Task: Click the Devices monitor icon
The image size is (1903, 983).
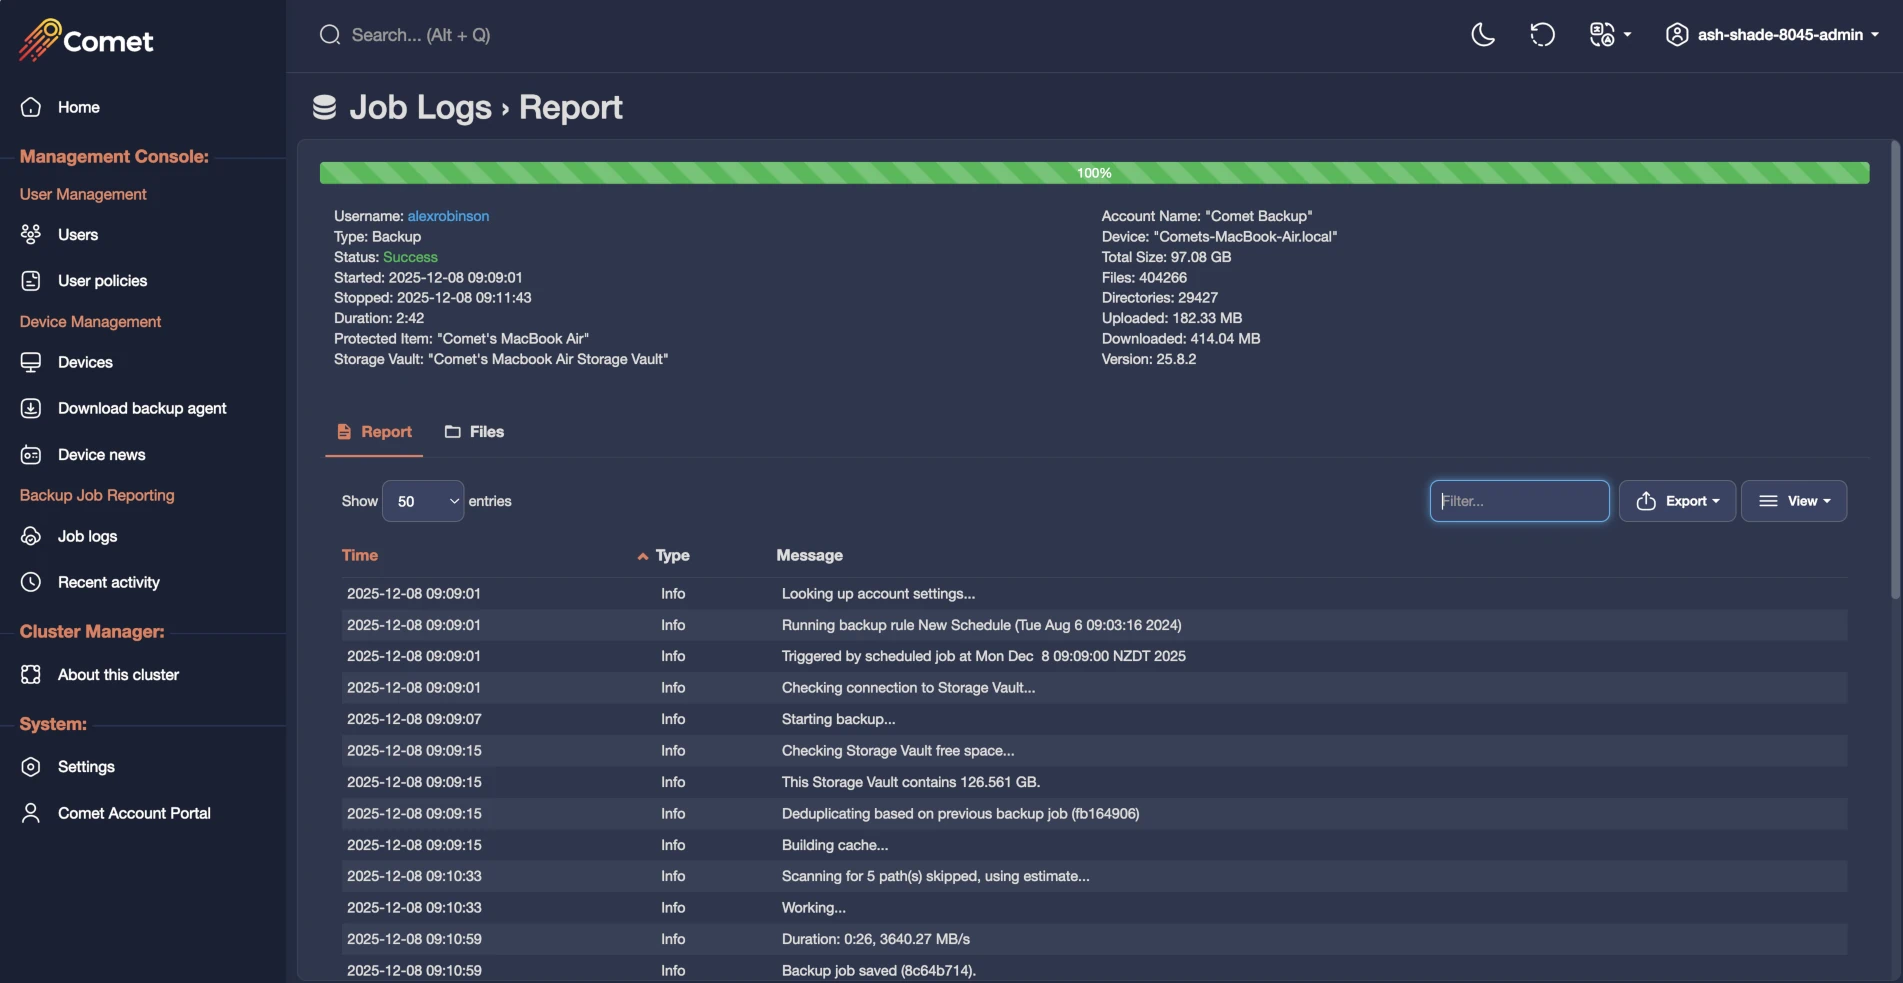Action: click(31, 362)
